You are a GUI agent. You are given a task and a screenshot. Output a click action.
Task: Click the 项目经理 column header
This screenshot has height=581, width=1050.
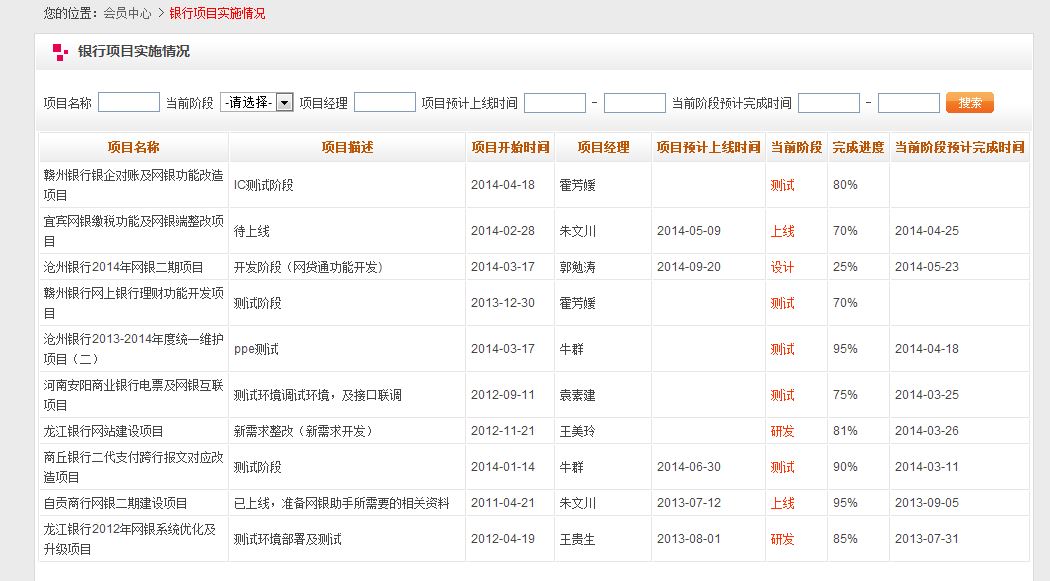pyautogui.click(x=603, y=147)
